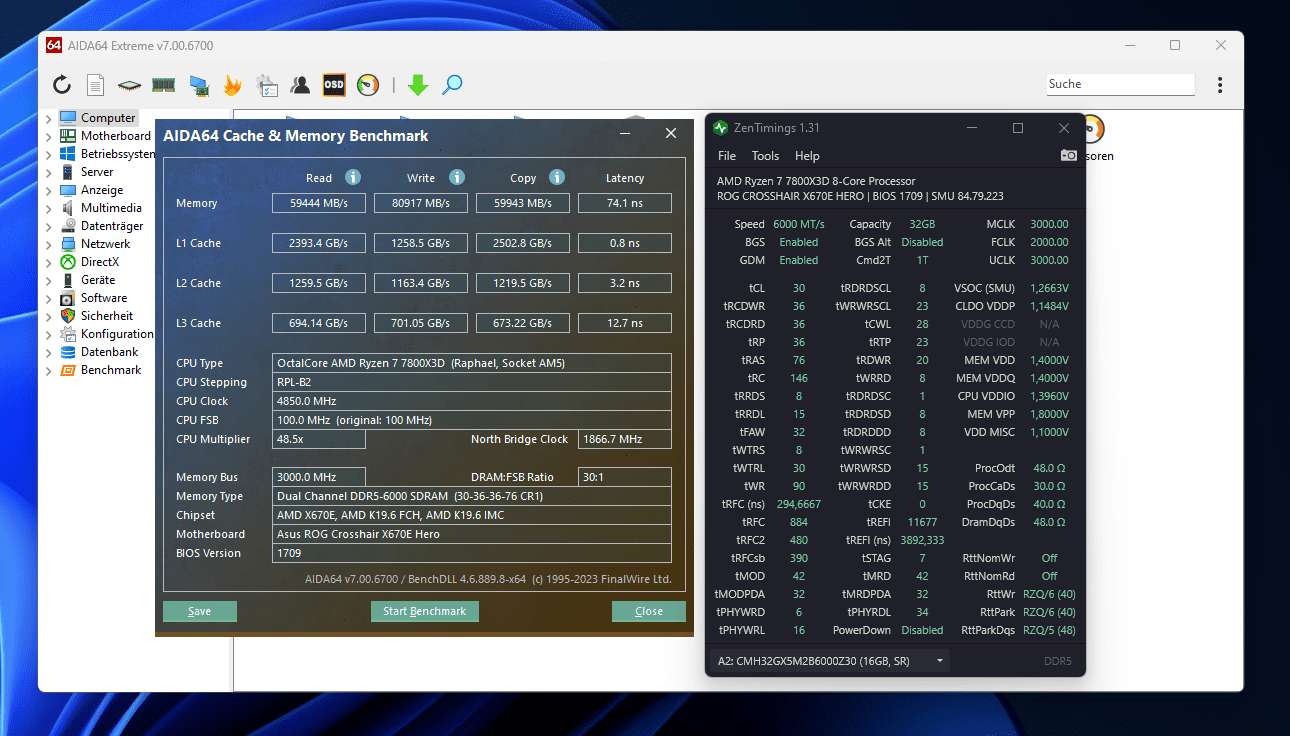Click the AIDA64 red 64 logo

(x=54, y=45)
